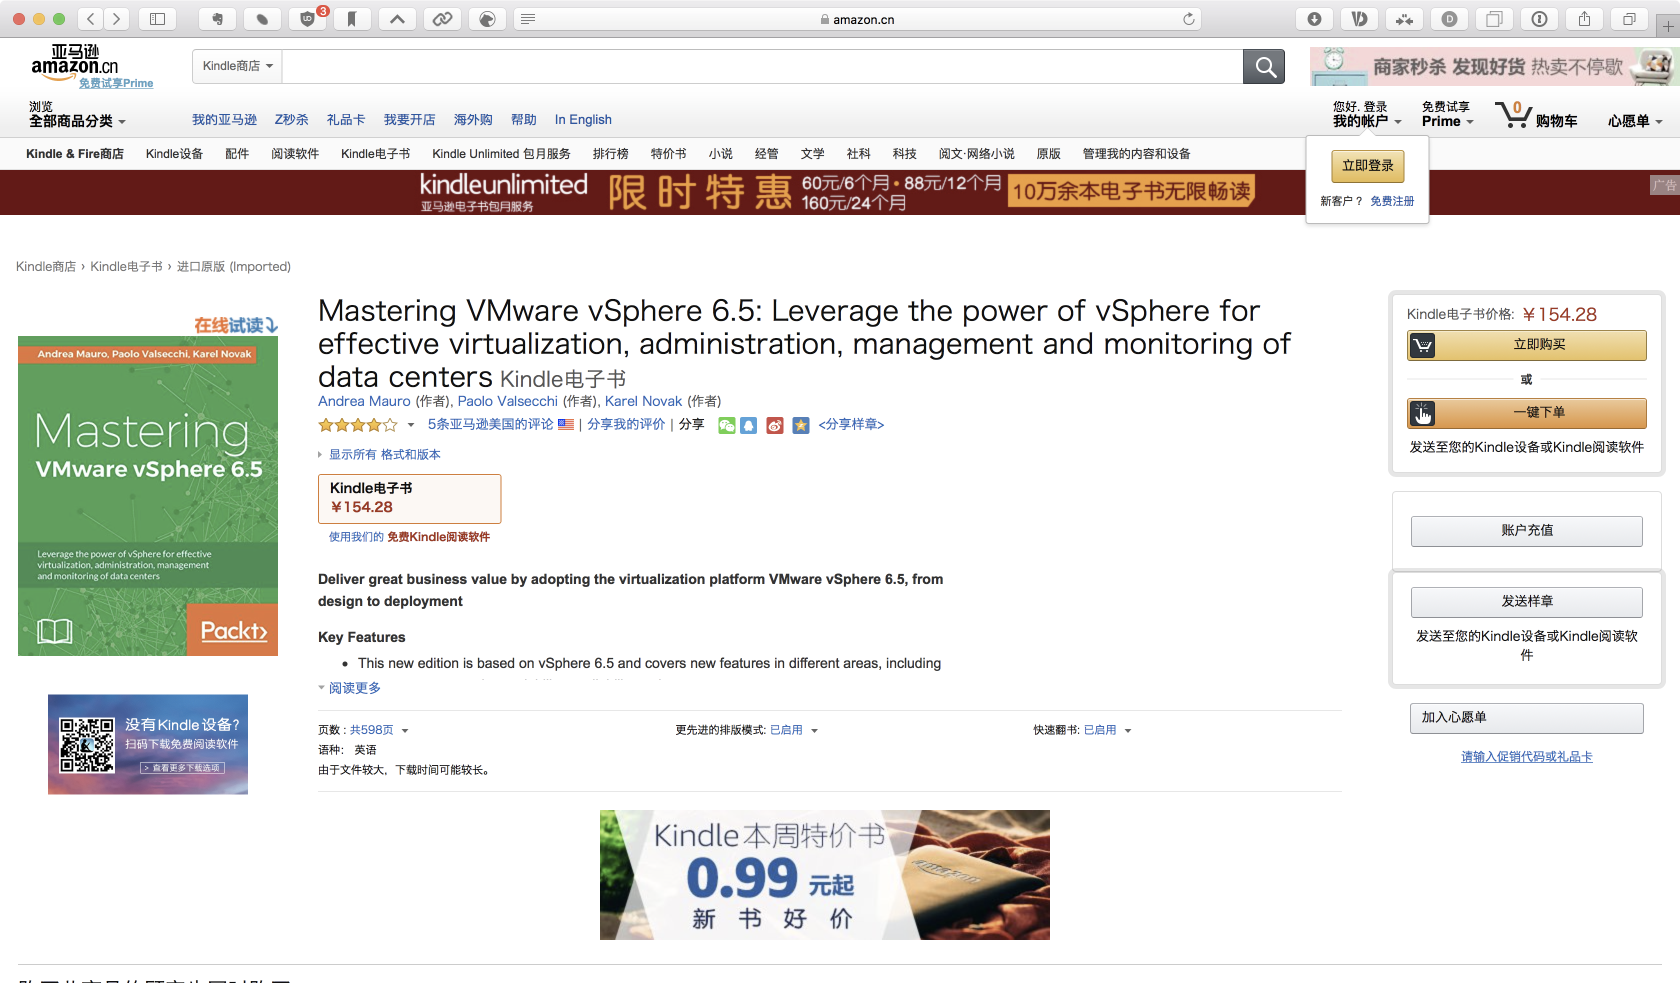The width and height of the screenshot is (1680, 983).
Task: Select the Kindle设备 menu item
Action: click(x=174, y=153)
